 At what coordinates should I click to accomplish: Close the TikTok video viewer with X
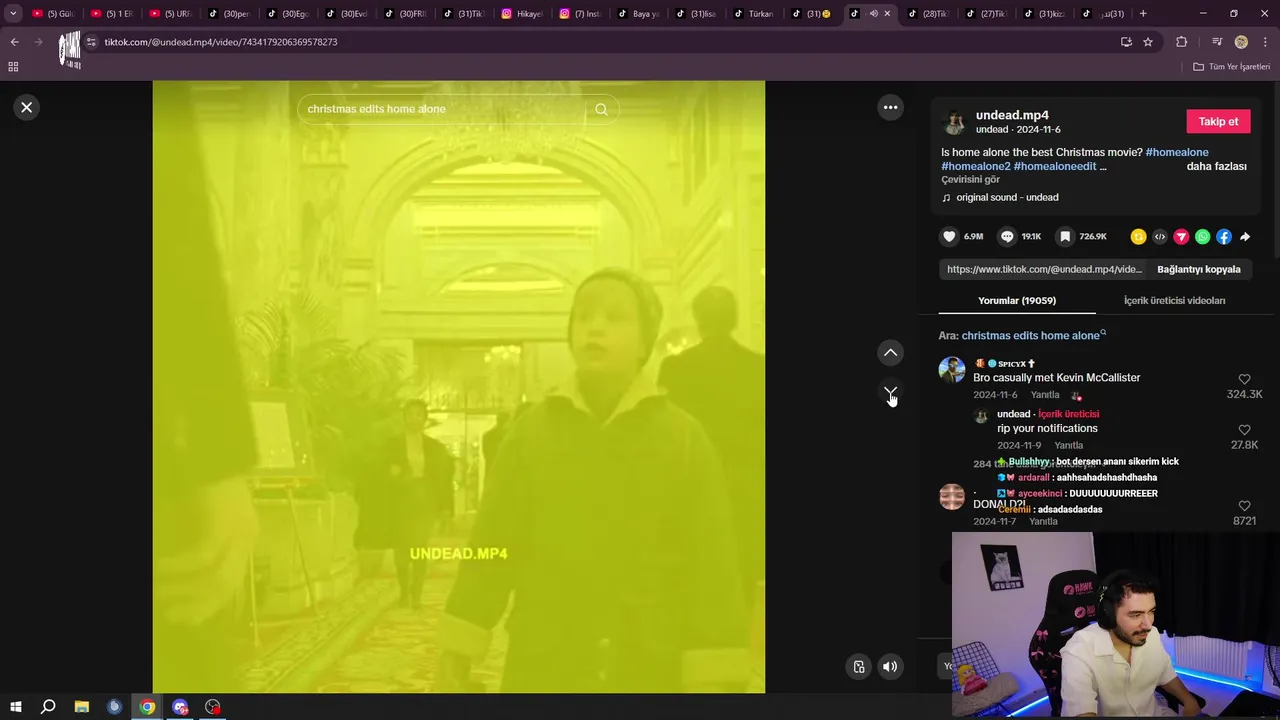coord(27,107)
